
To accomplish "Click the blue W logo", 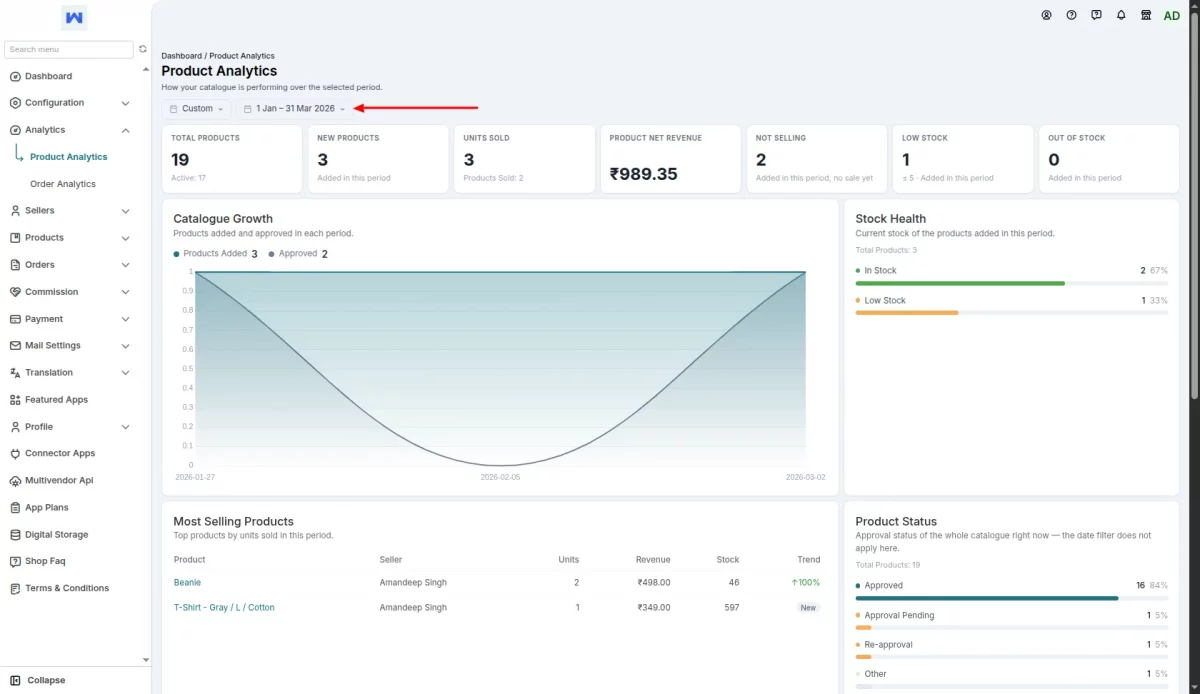I will pos(74,18).
